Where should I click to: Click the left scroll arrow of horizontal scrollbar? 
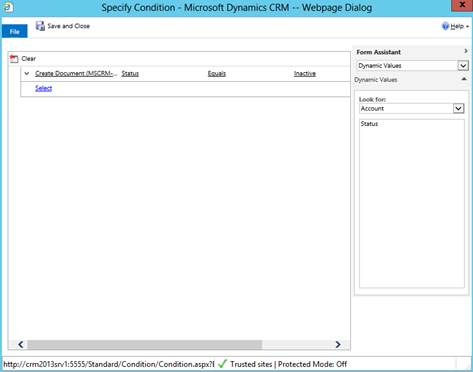pyautogui.click(x=21, y=344)
